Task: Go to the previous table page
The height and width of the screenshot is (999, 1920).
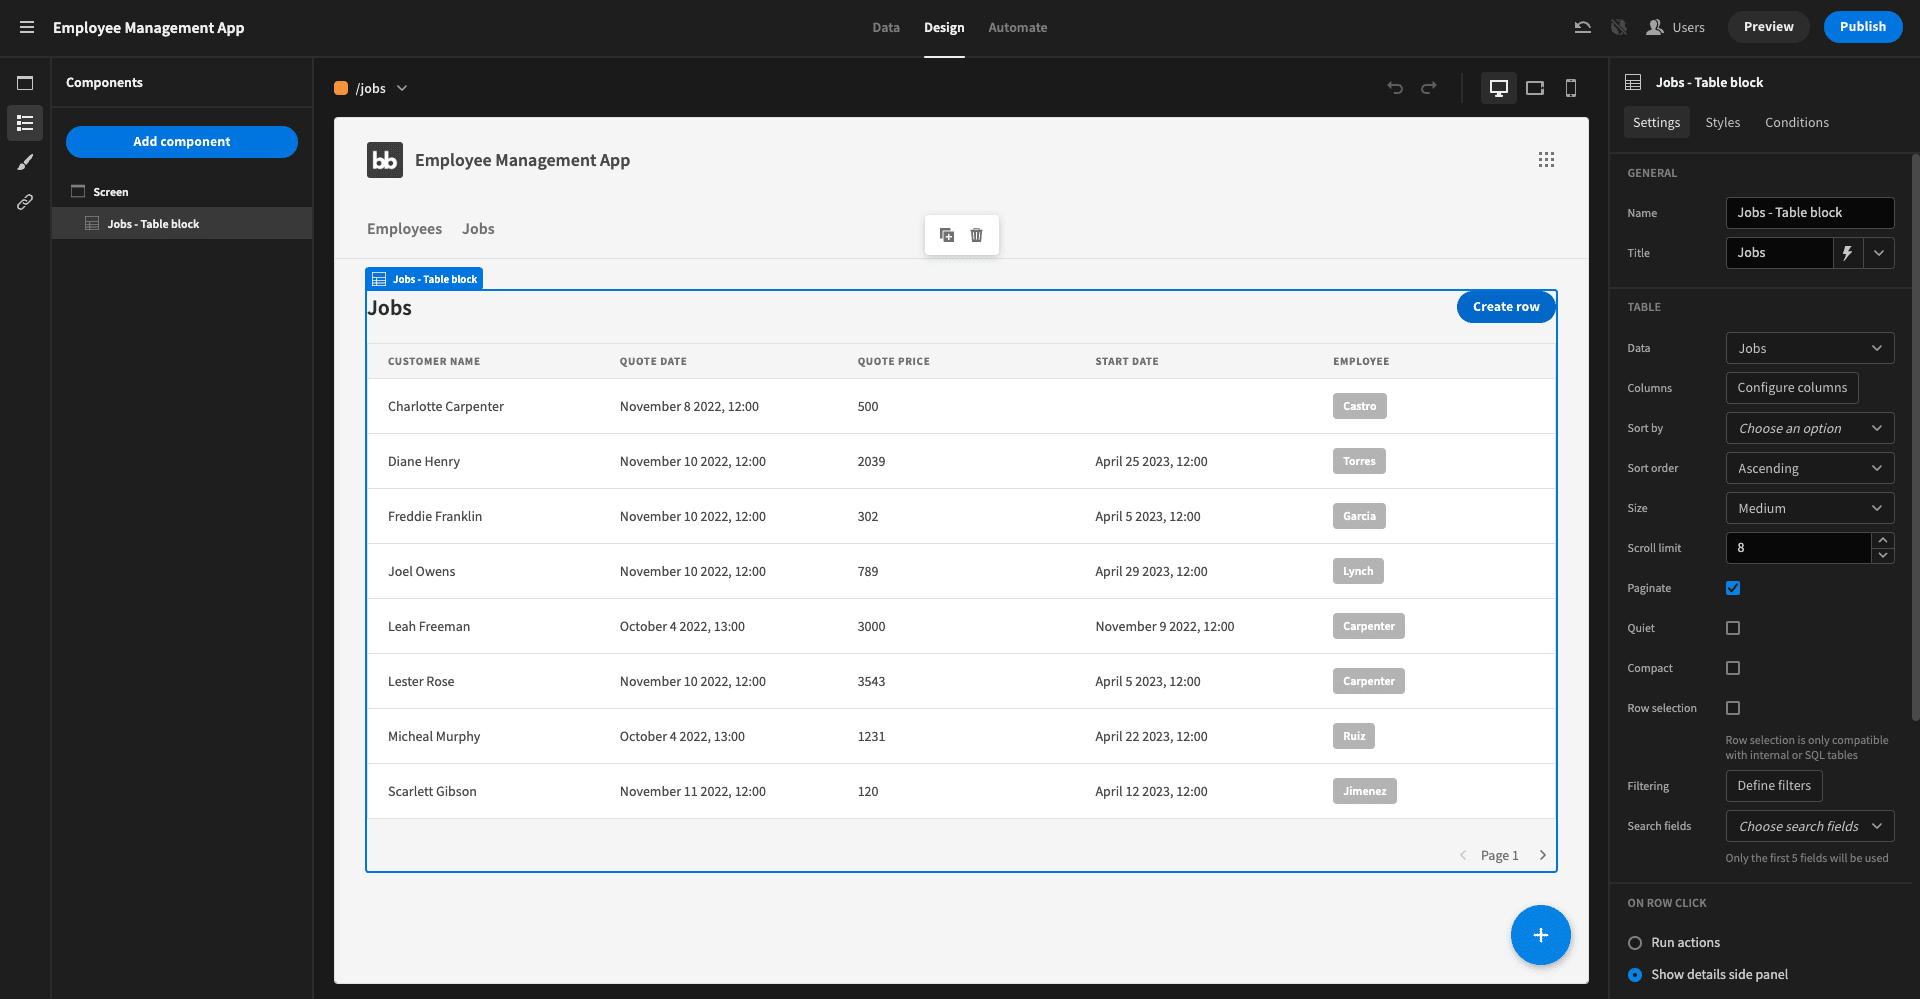Action: (x=1463, y=855)
